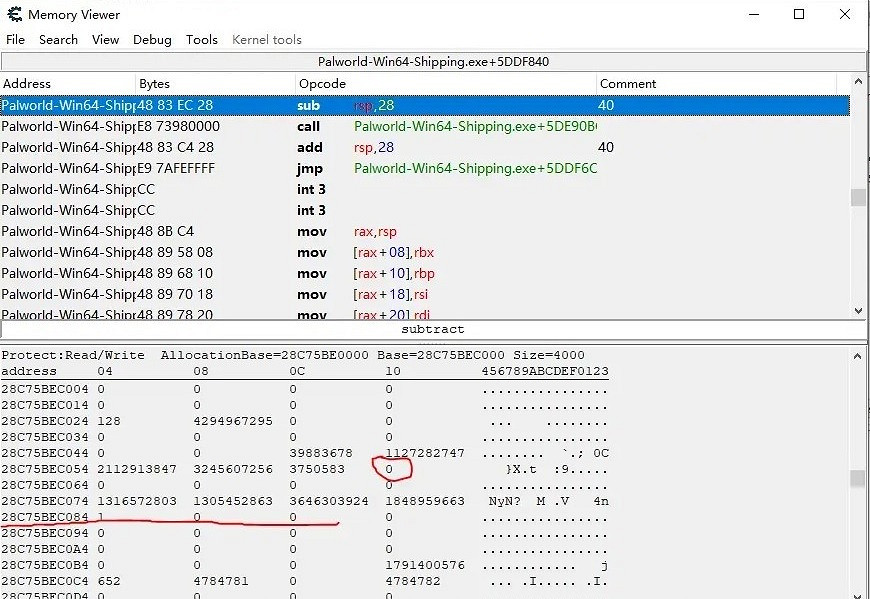Open the View menu
870x599 pixels.
pos(105,40)
